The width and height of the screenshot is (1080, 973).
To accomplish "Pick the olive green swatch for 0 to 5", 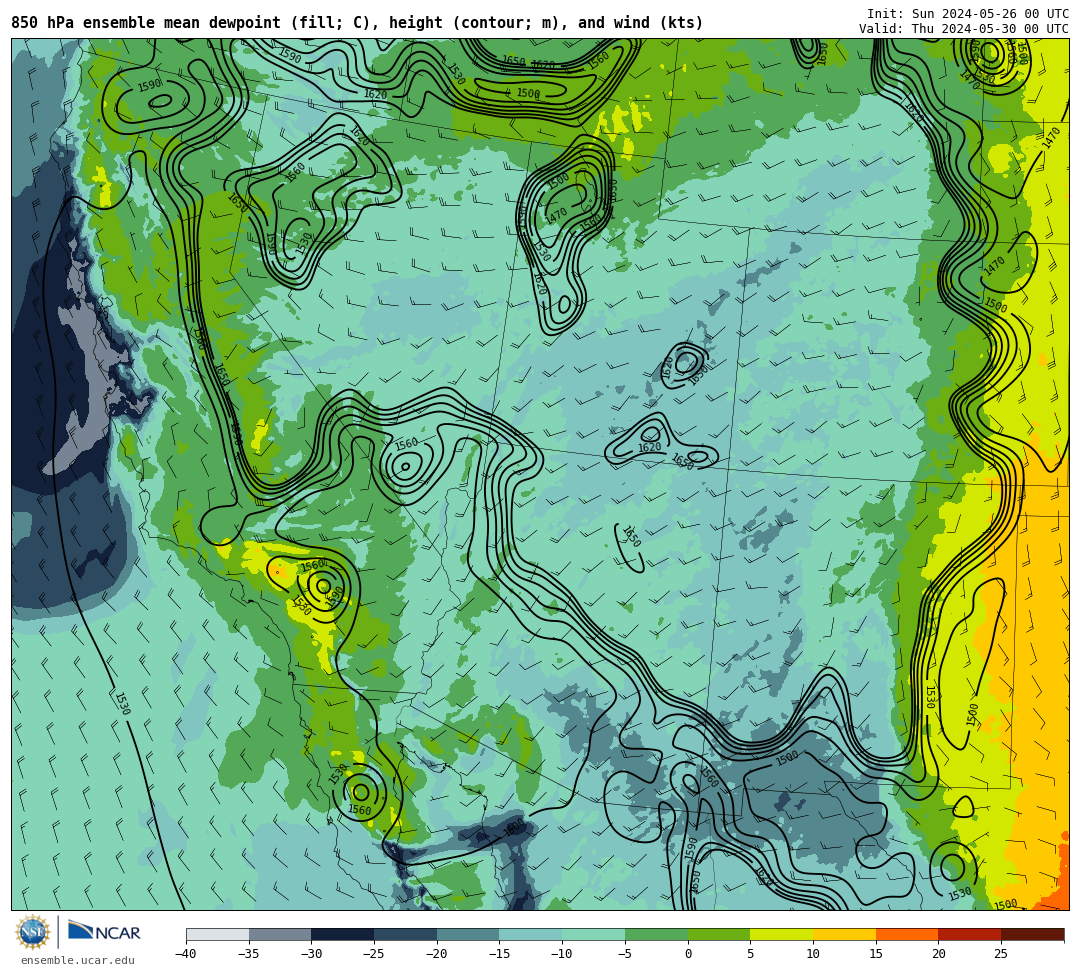I will 719,934.
